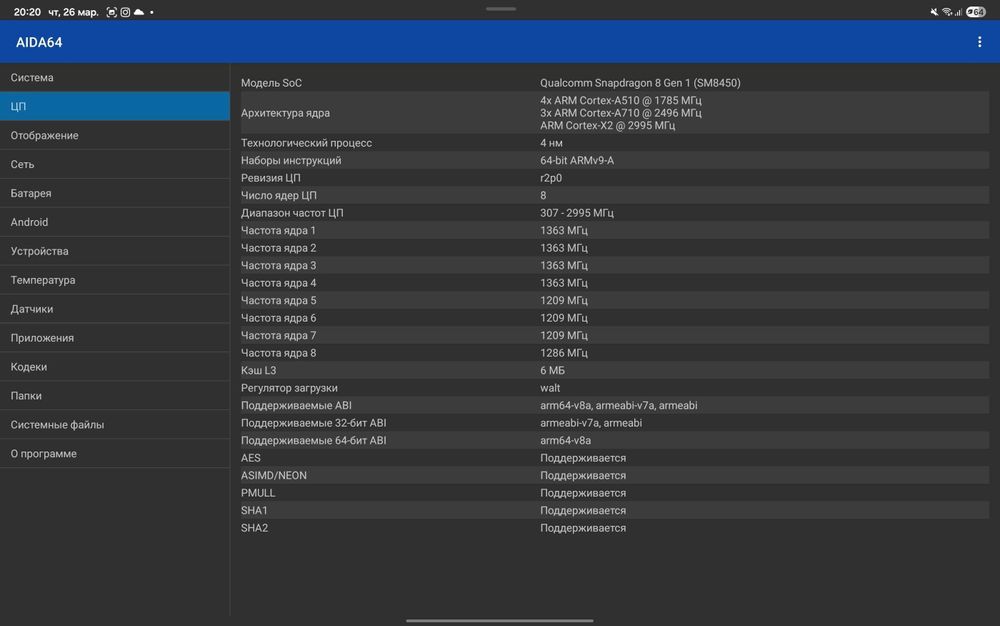Screen dimensions: 1000x626
Task: Select the Поддерживаемые ABI row label
Action: pyautogui.click(x=296, y=405)
